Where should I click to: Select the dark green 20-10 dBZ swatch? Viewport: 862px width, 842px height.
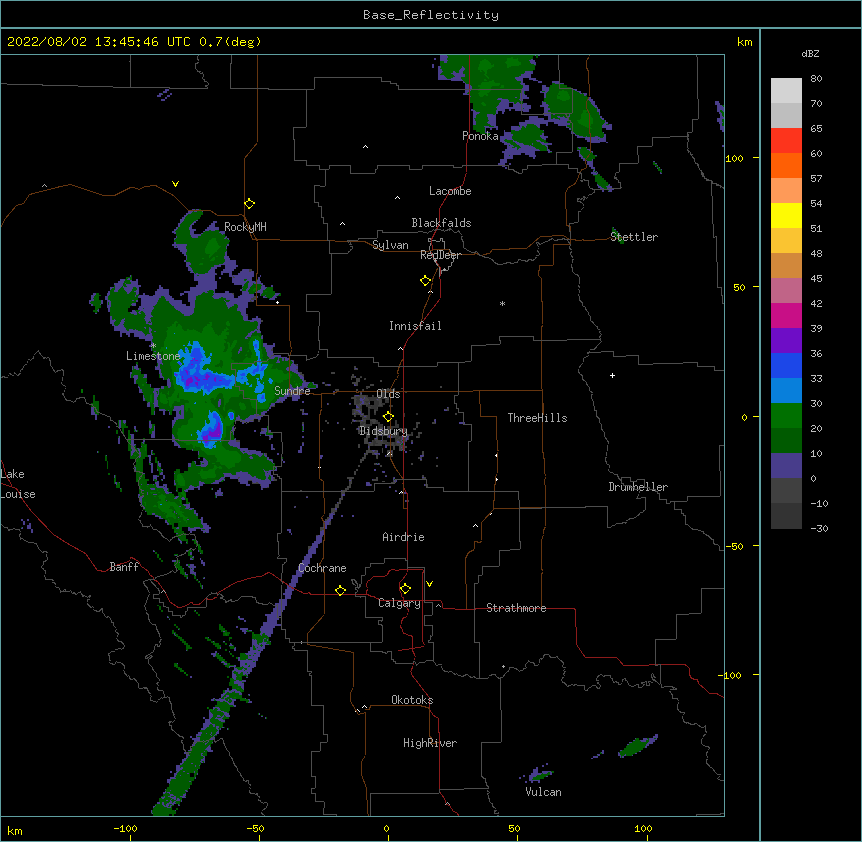pyautogui.click(x=786, y=441)
